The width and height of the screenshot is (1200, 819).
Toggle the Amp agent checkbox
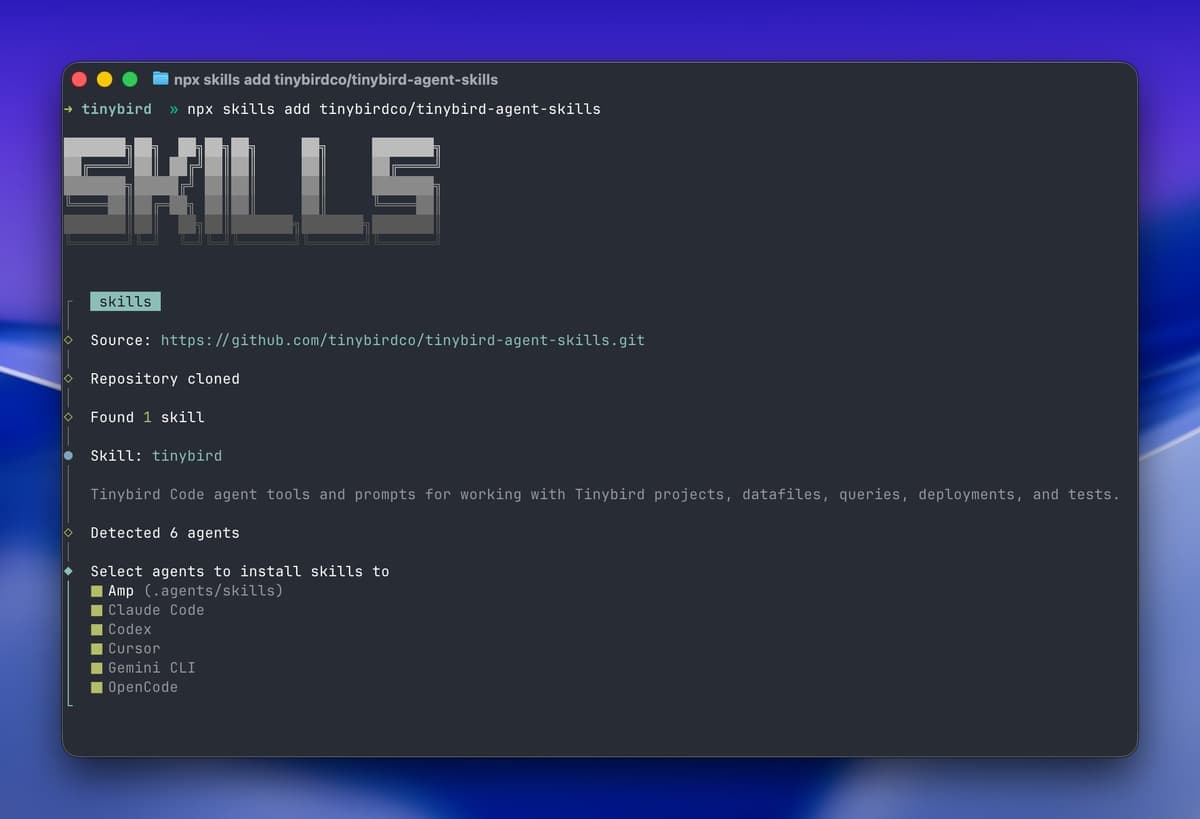[x=97, y=591]
